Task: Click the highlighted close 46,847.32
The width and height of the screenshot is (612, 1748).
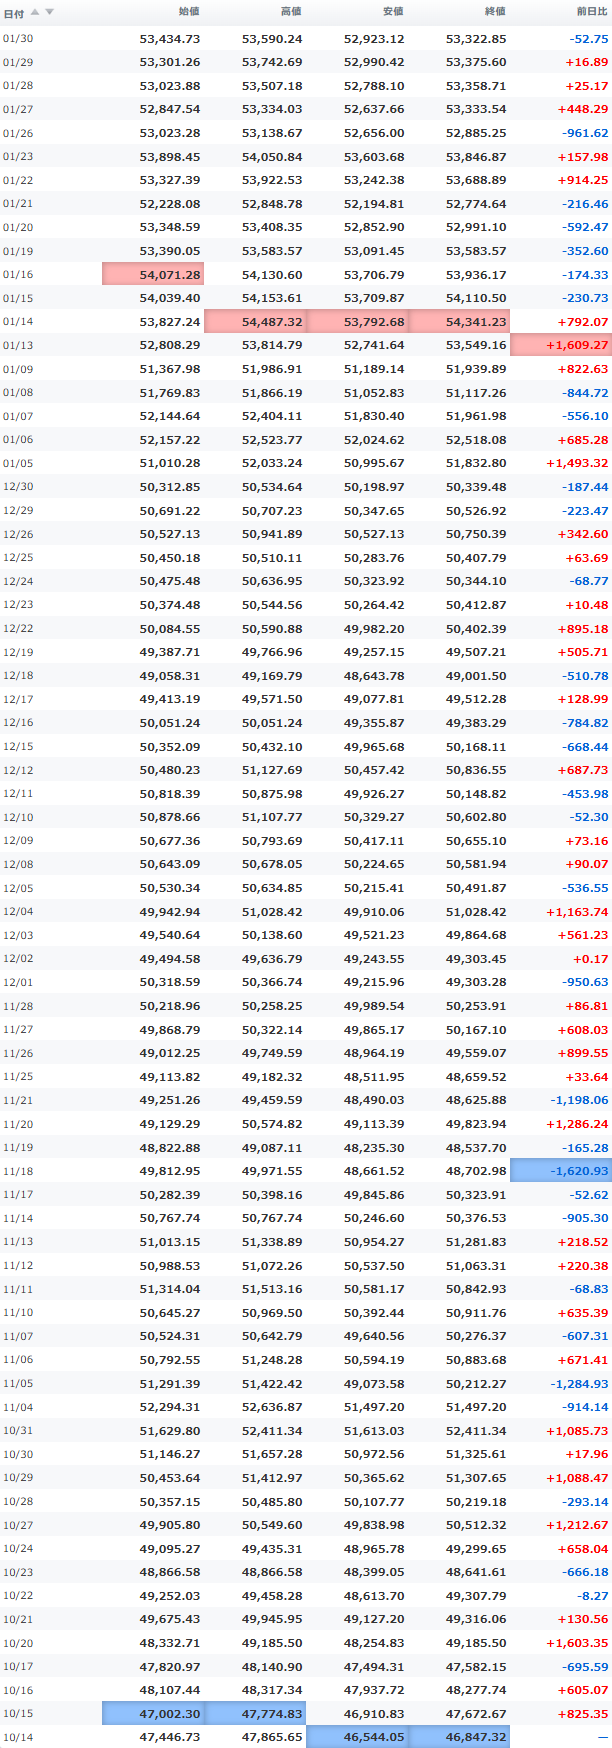Action: pos(459,1737)
